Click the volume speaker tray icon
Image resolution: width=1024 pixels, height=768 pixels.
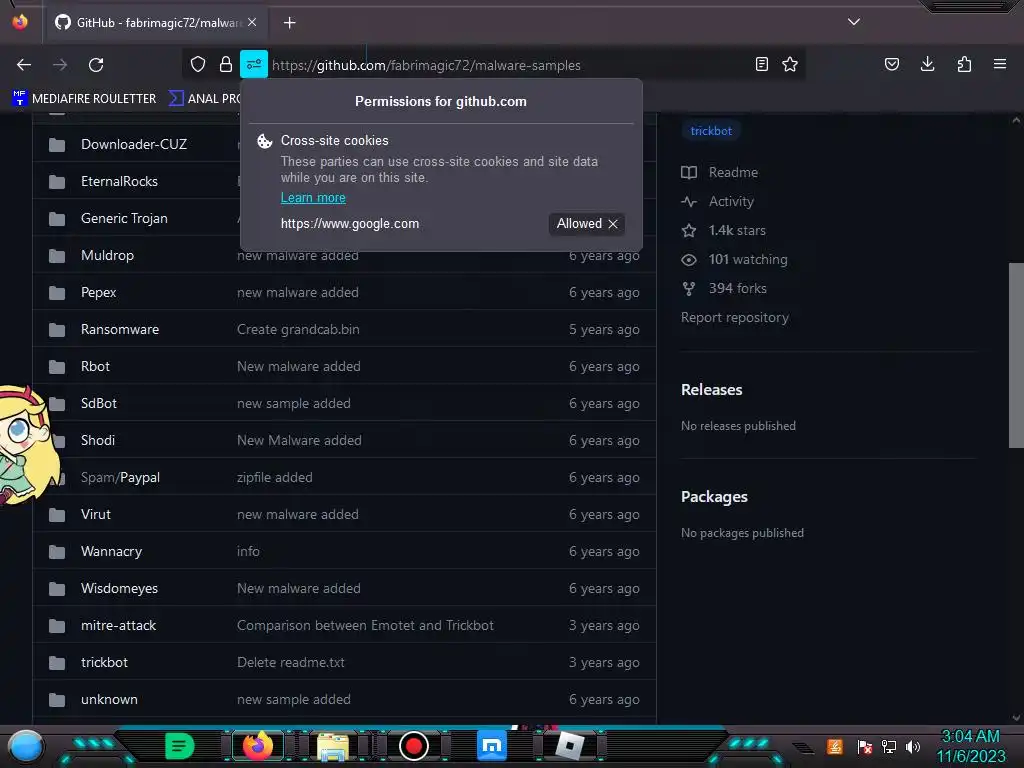(913, 746)
